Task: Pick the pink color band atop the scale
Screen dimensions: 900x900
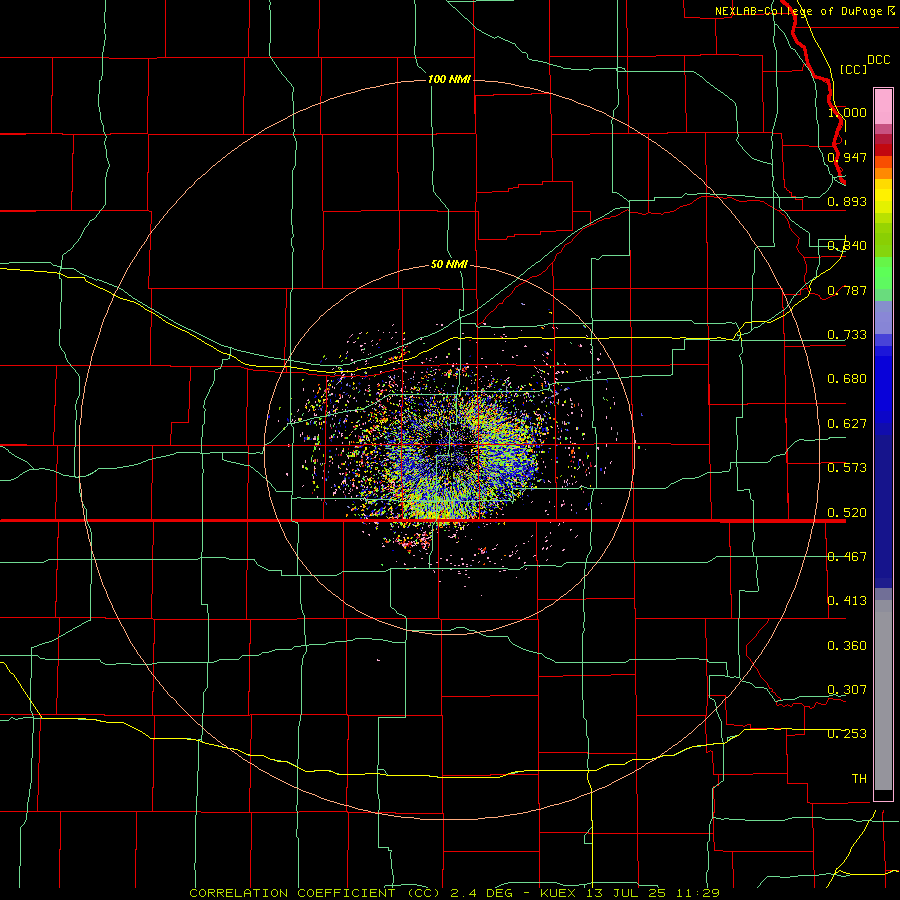Action: [883, 107]
